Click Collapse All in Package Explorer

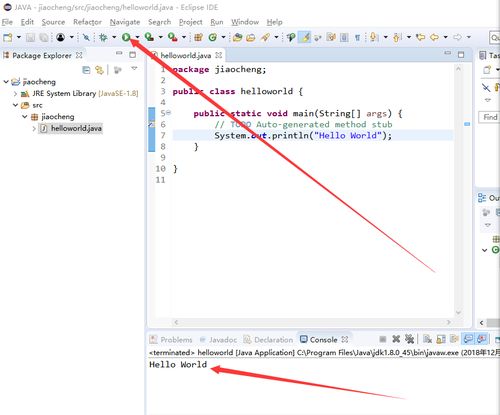[86, 70]
